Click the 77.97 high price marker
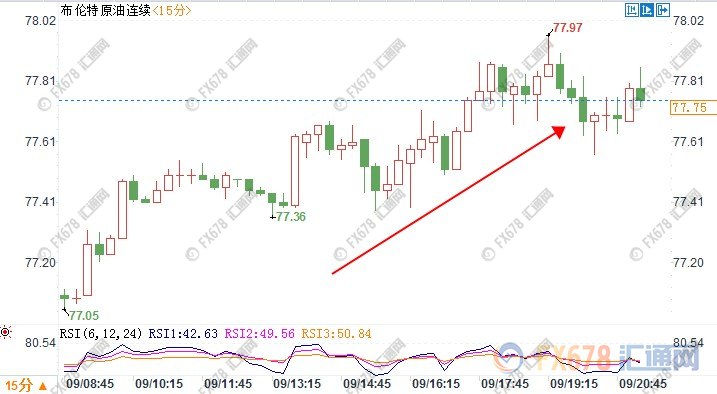717x394 pixels. pos(567,28)
